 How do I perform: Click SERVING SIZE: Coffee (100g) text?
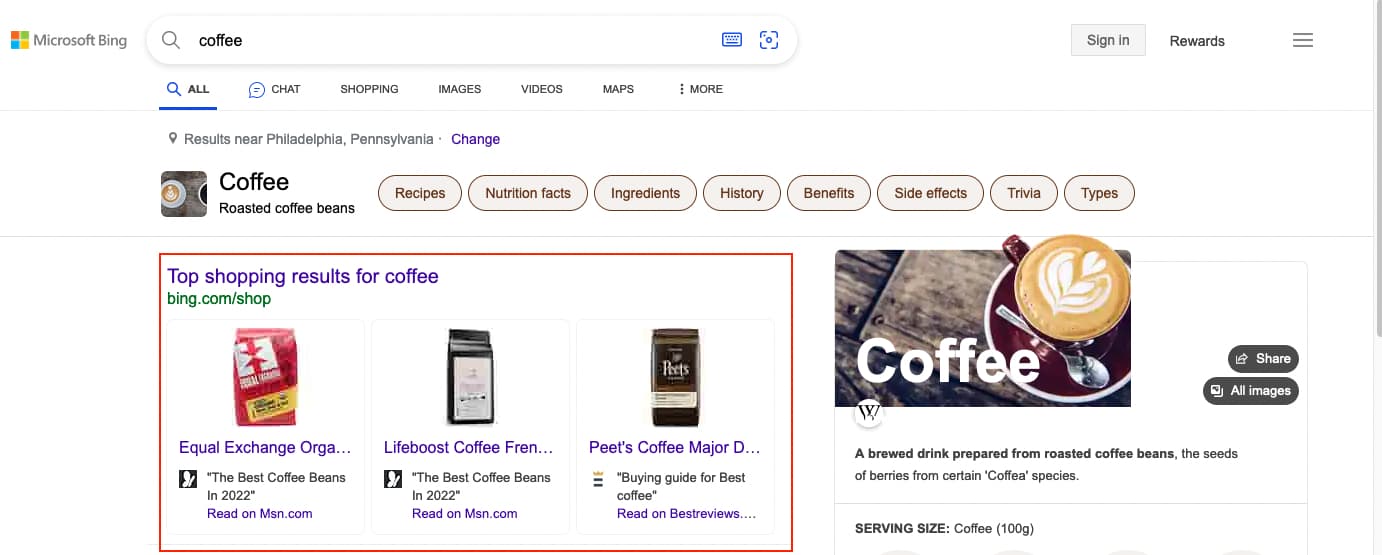click(944, 528)
